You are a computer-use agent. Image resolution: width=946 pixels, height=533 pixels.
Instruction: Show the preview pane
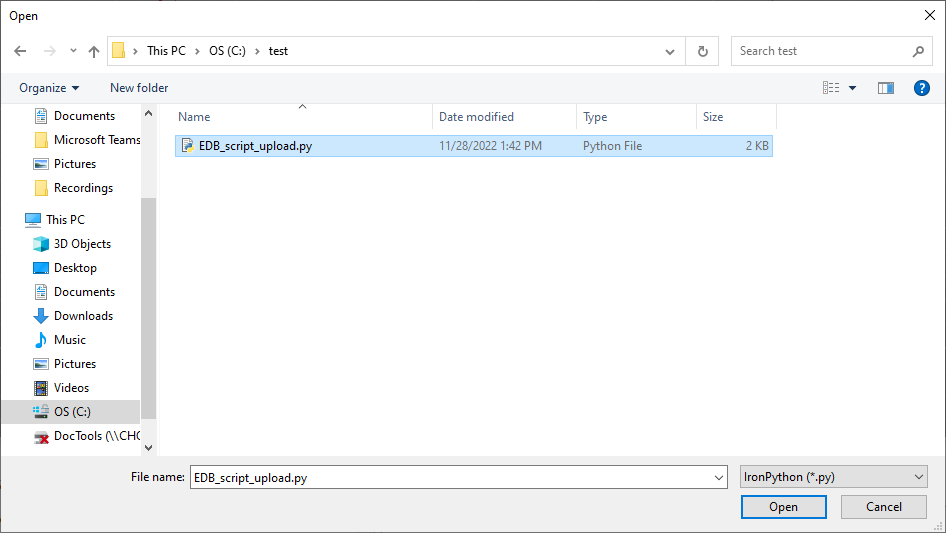click(886, 88)
